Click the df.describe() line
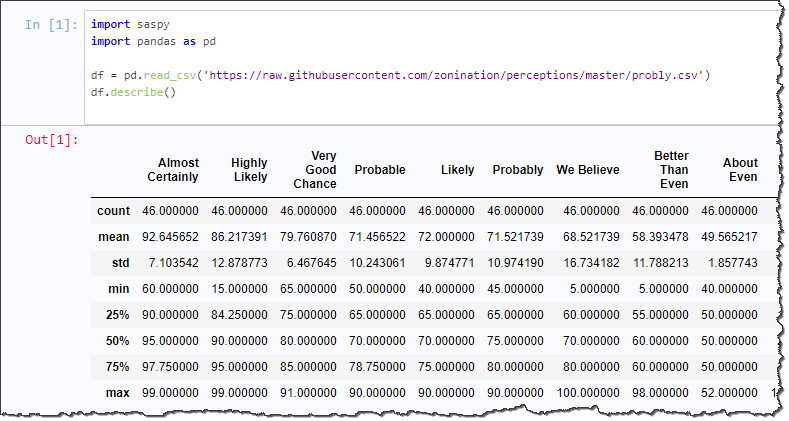Screen dimensions: 789x421 (x=133, y=93)
